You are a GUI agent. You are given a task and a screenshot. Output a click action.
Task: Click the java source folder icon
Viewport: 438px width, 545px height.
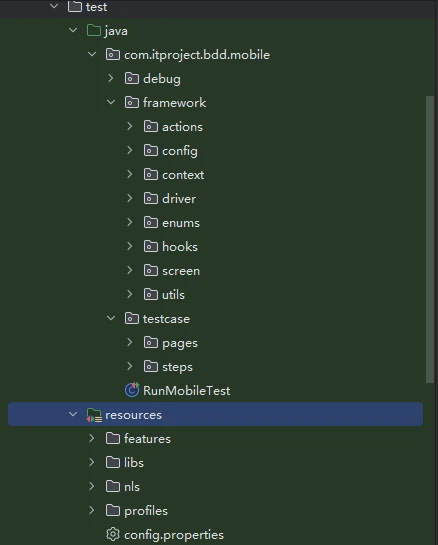click(94, 31)
